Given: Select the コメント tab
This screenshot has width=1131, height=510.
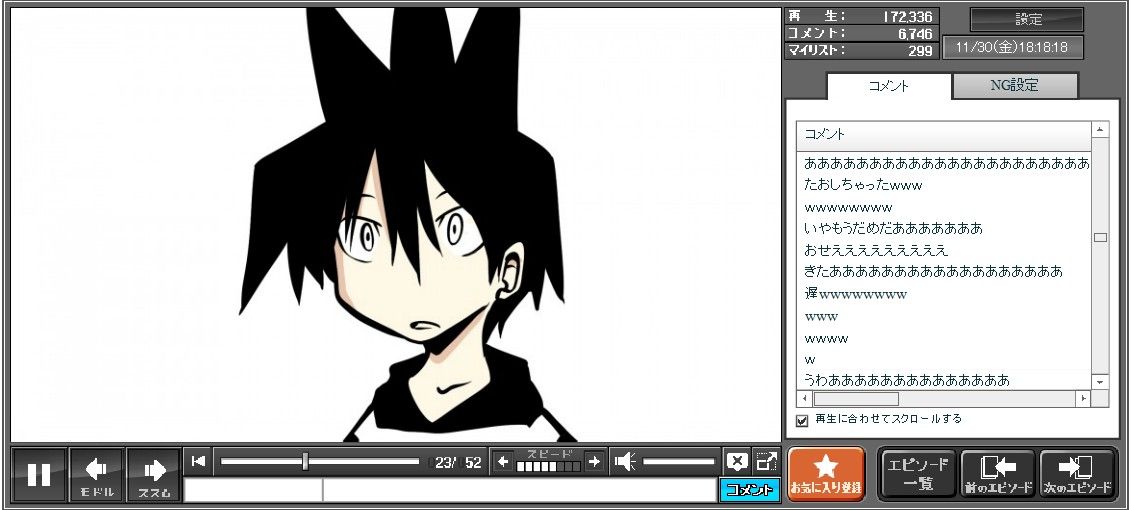Looking at the screenshot, I should (x=888, y=86).
